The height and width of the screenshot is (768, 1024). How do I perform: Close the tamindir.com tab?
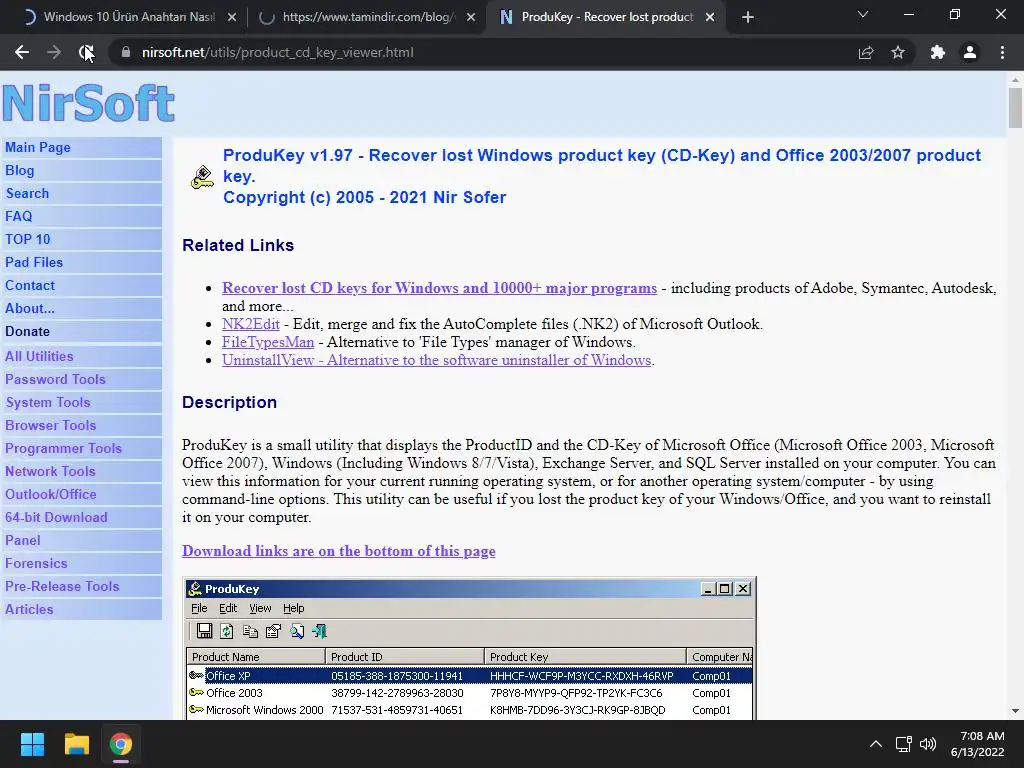[x=471, y=18]
